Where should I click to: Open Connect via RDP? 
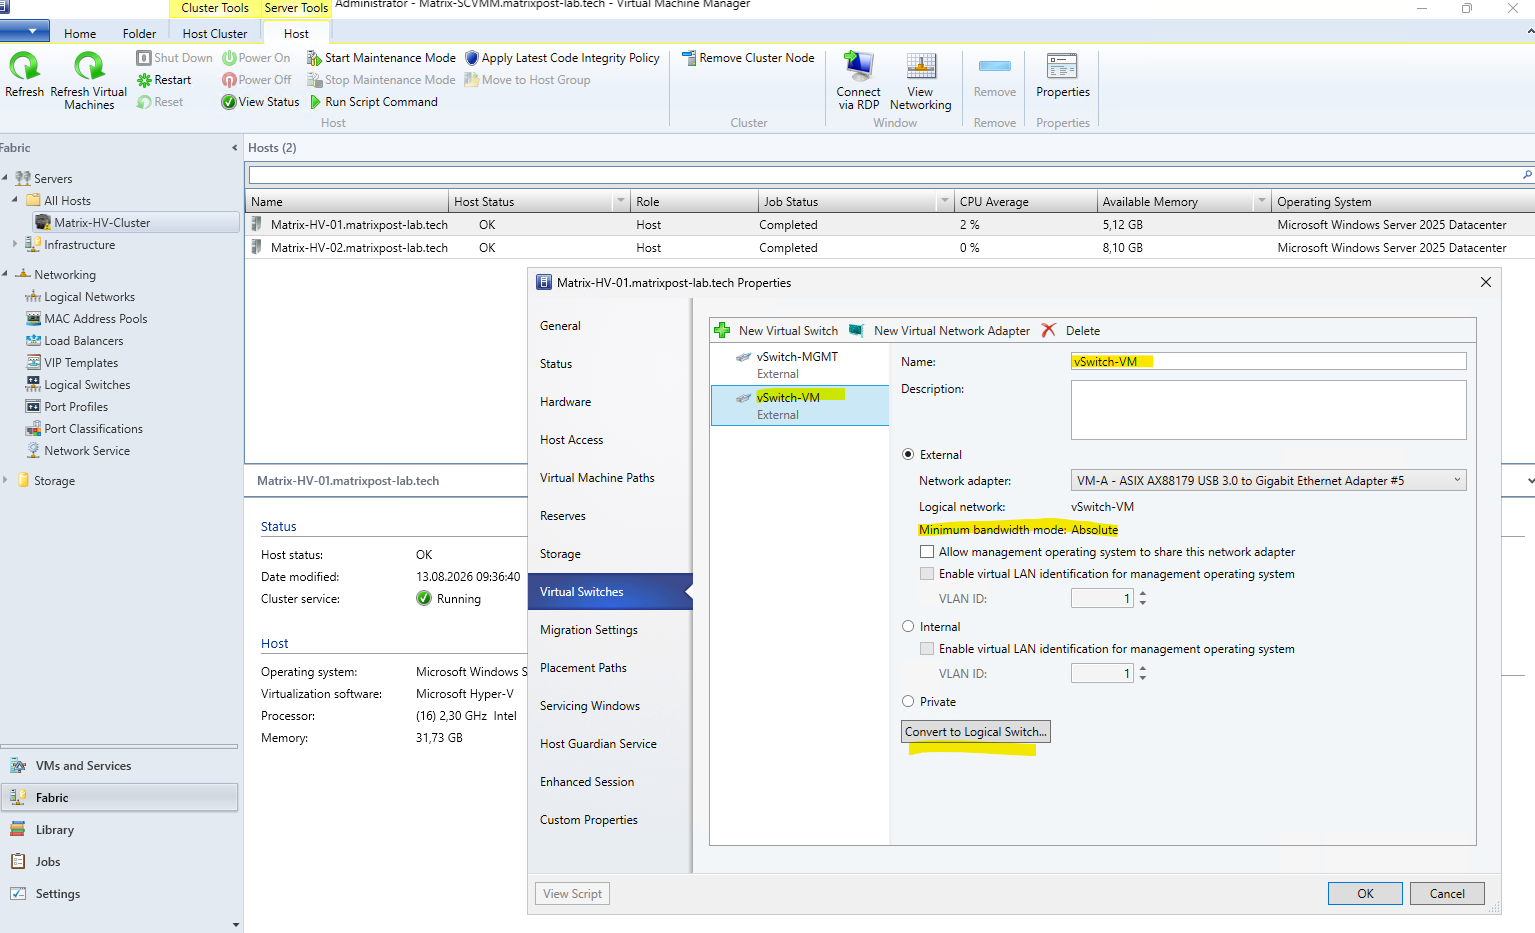click(858, 80)
